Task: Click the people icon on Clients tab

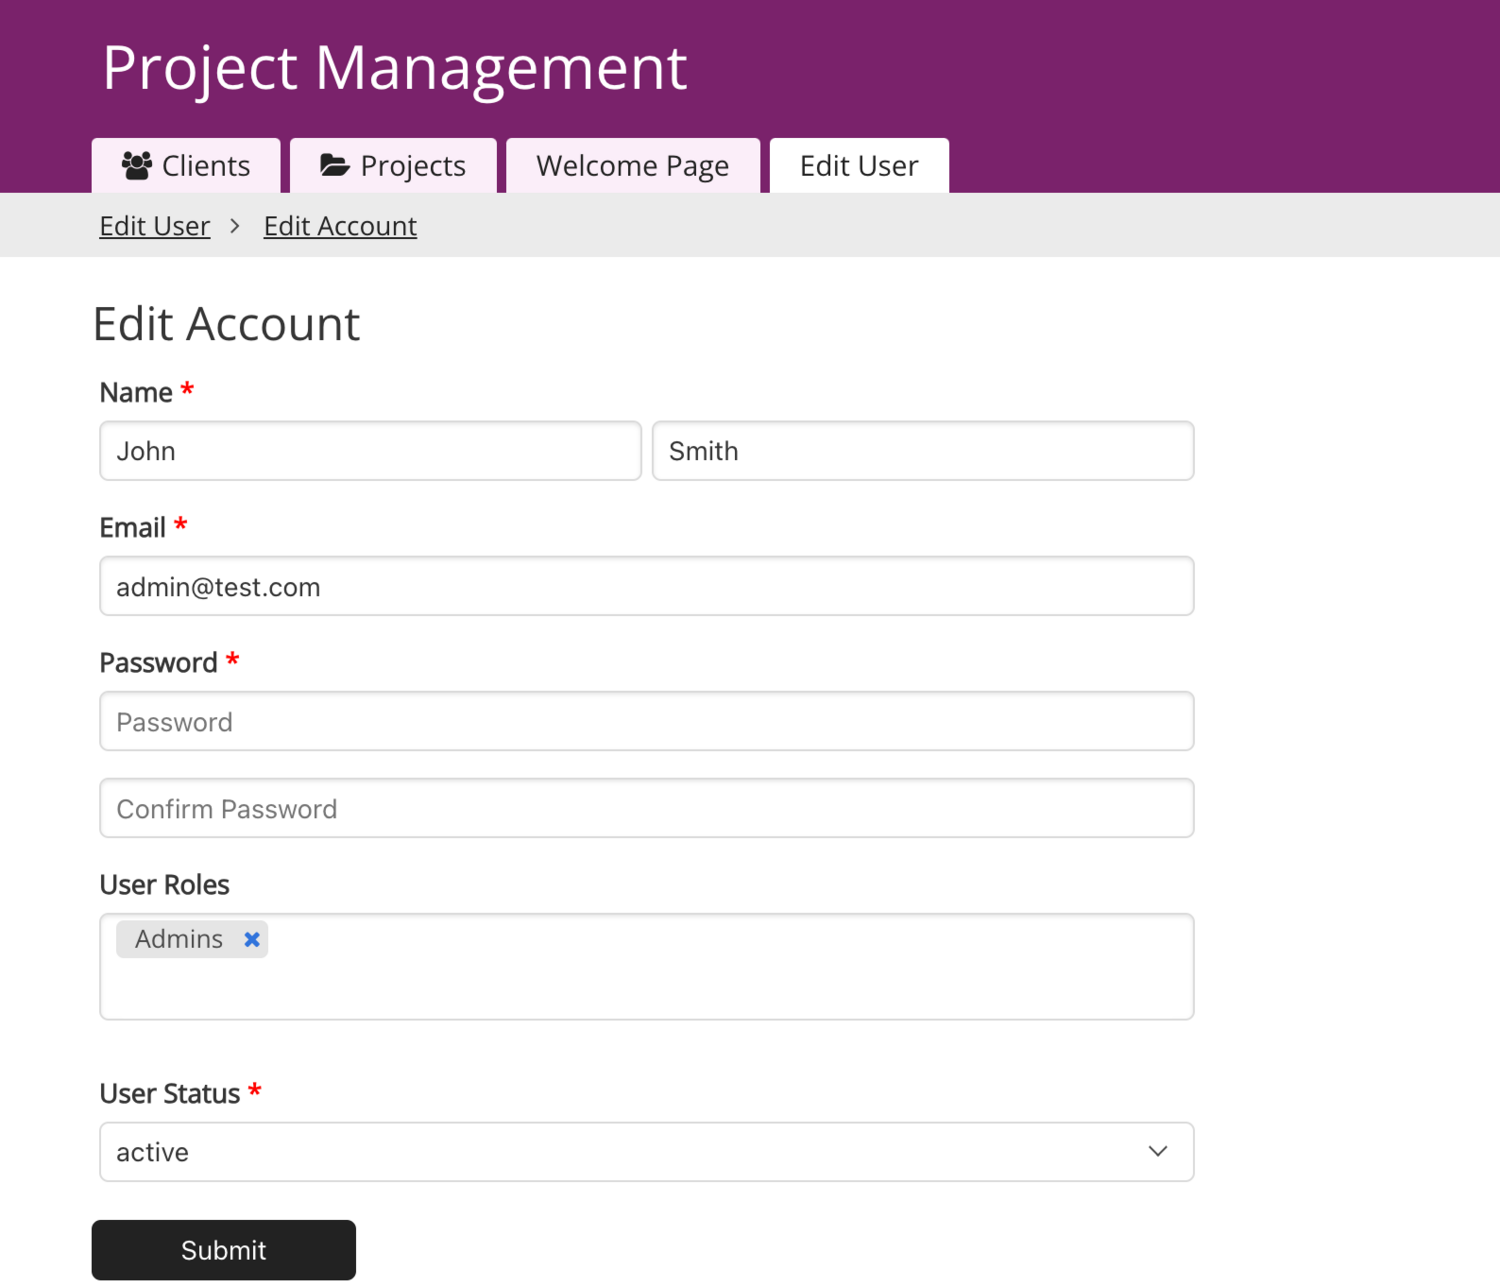Action: pos(137,165)
